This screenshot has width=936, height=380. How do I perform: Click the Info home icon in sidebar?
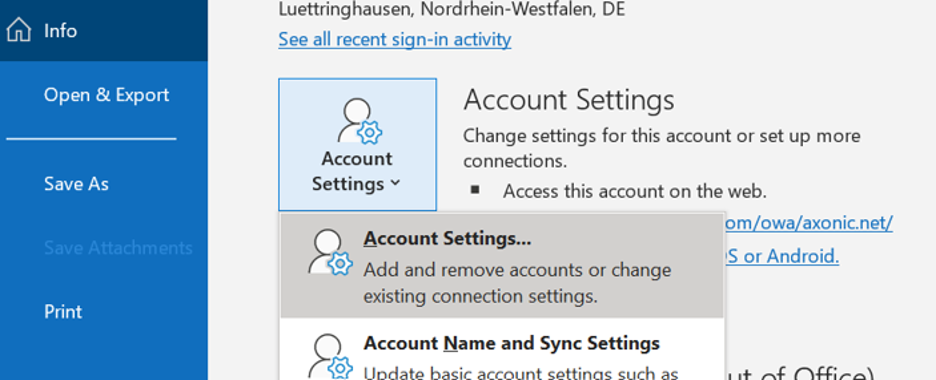(19, 30)
